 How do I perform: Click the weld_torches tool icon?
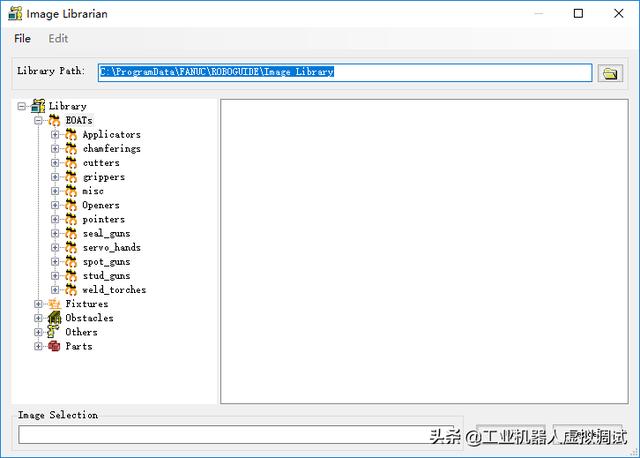(x=71, y=289)
